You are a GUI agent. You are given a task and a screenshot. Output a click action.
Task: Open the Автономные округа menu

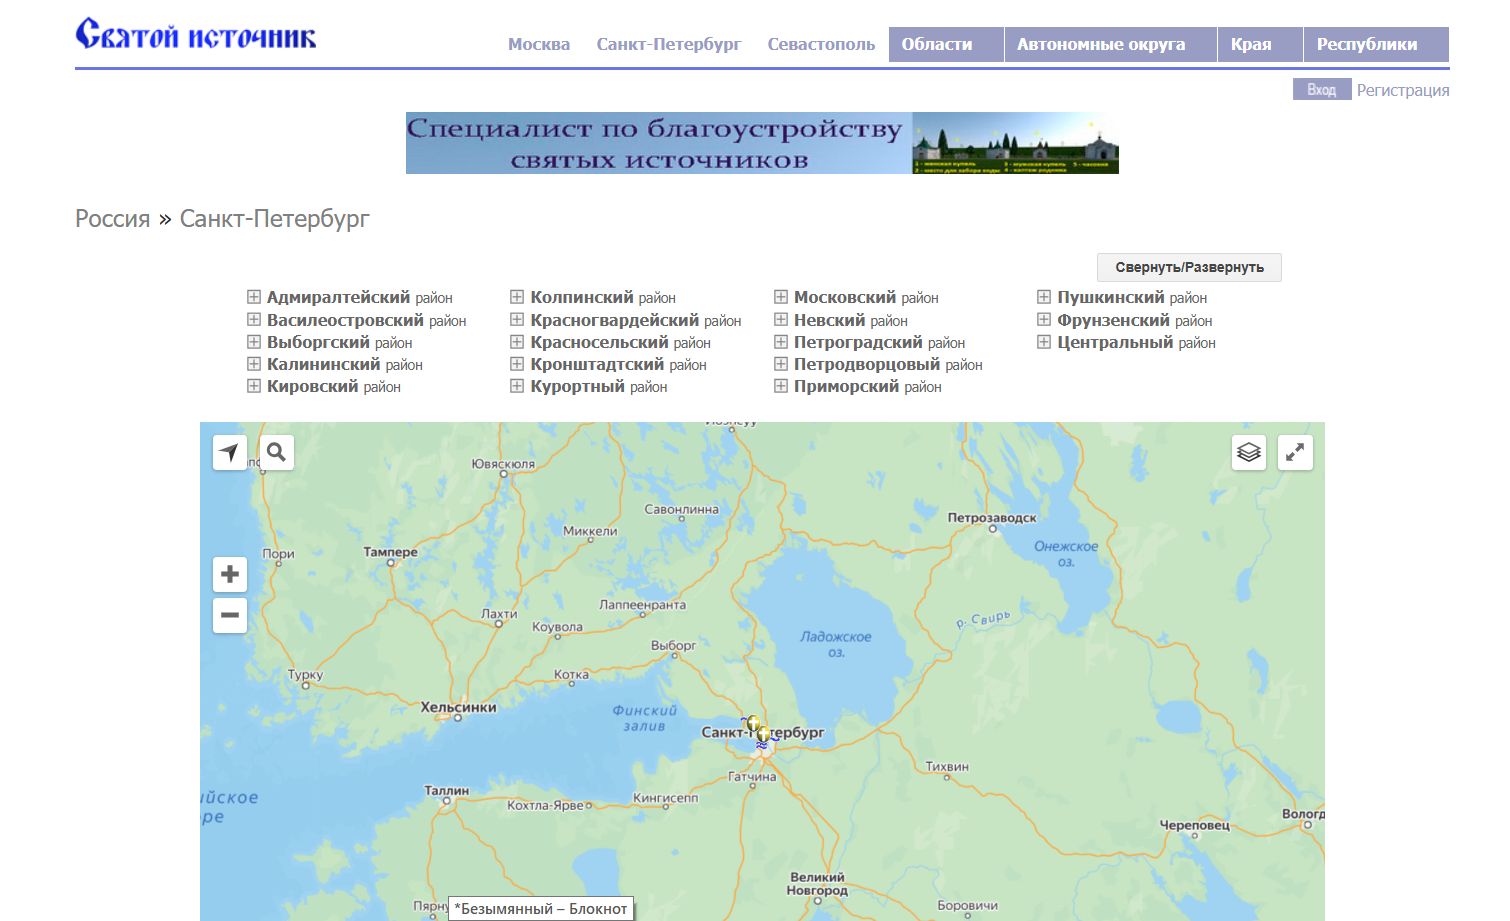click(1100, 44)
